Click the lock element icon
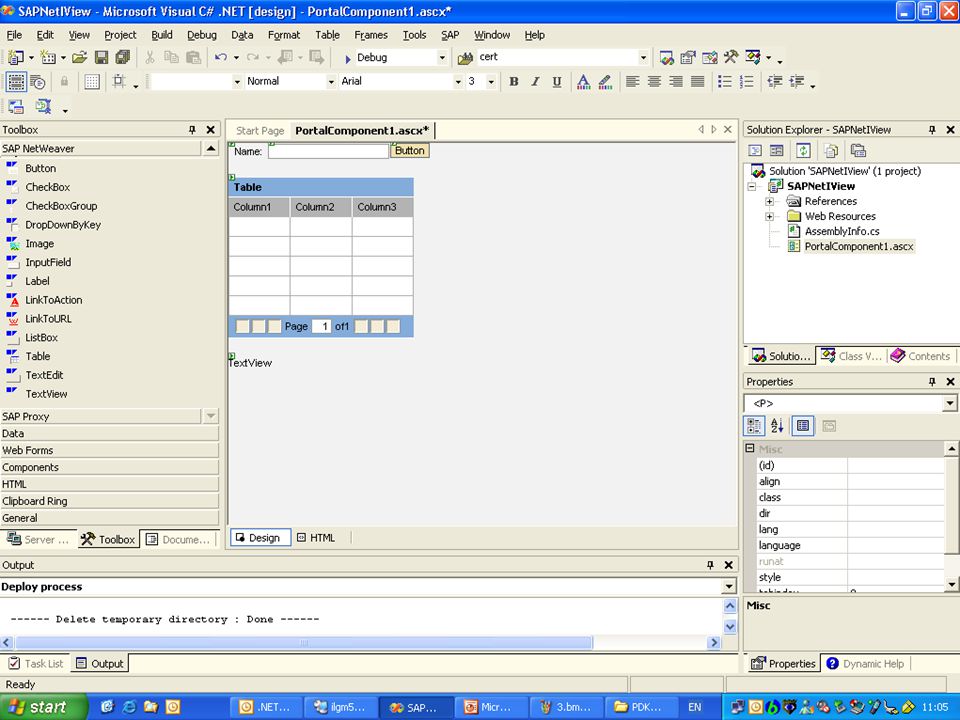Viewport: 960px width, 720px height. click(x=64, y=81)
